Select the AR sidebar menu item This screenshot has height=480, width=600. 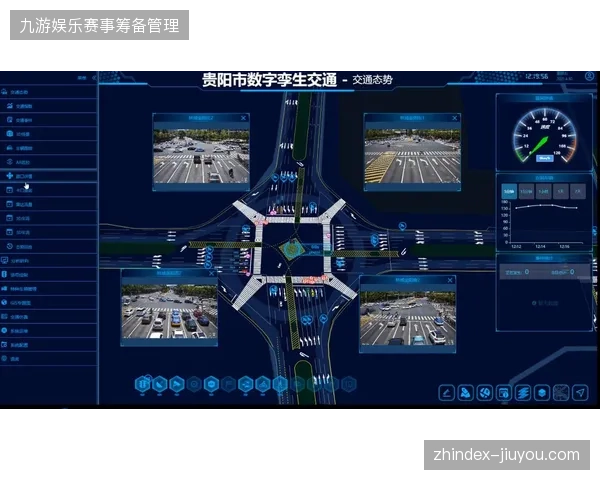coord(49,162)
